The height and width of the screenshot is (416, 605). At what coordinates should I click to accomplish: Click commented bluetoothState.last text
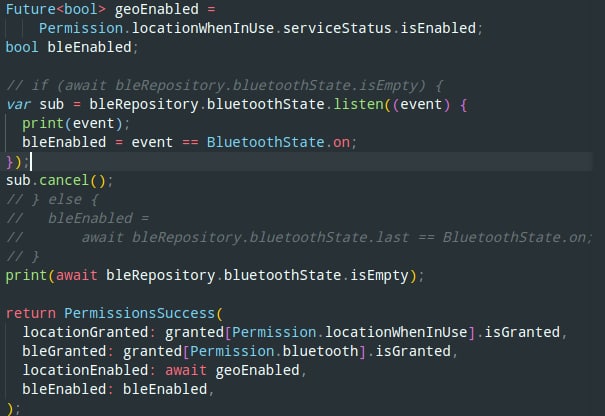(x=329, y=237)
